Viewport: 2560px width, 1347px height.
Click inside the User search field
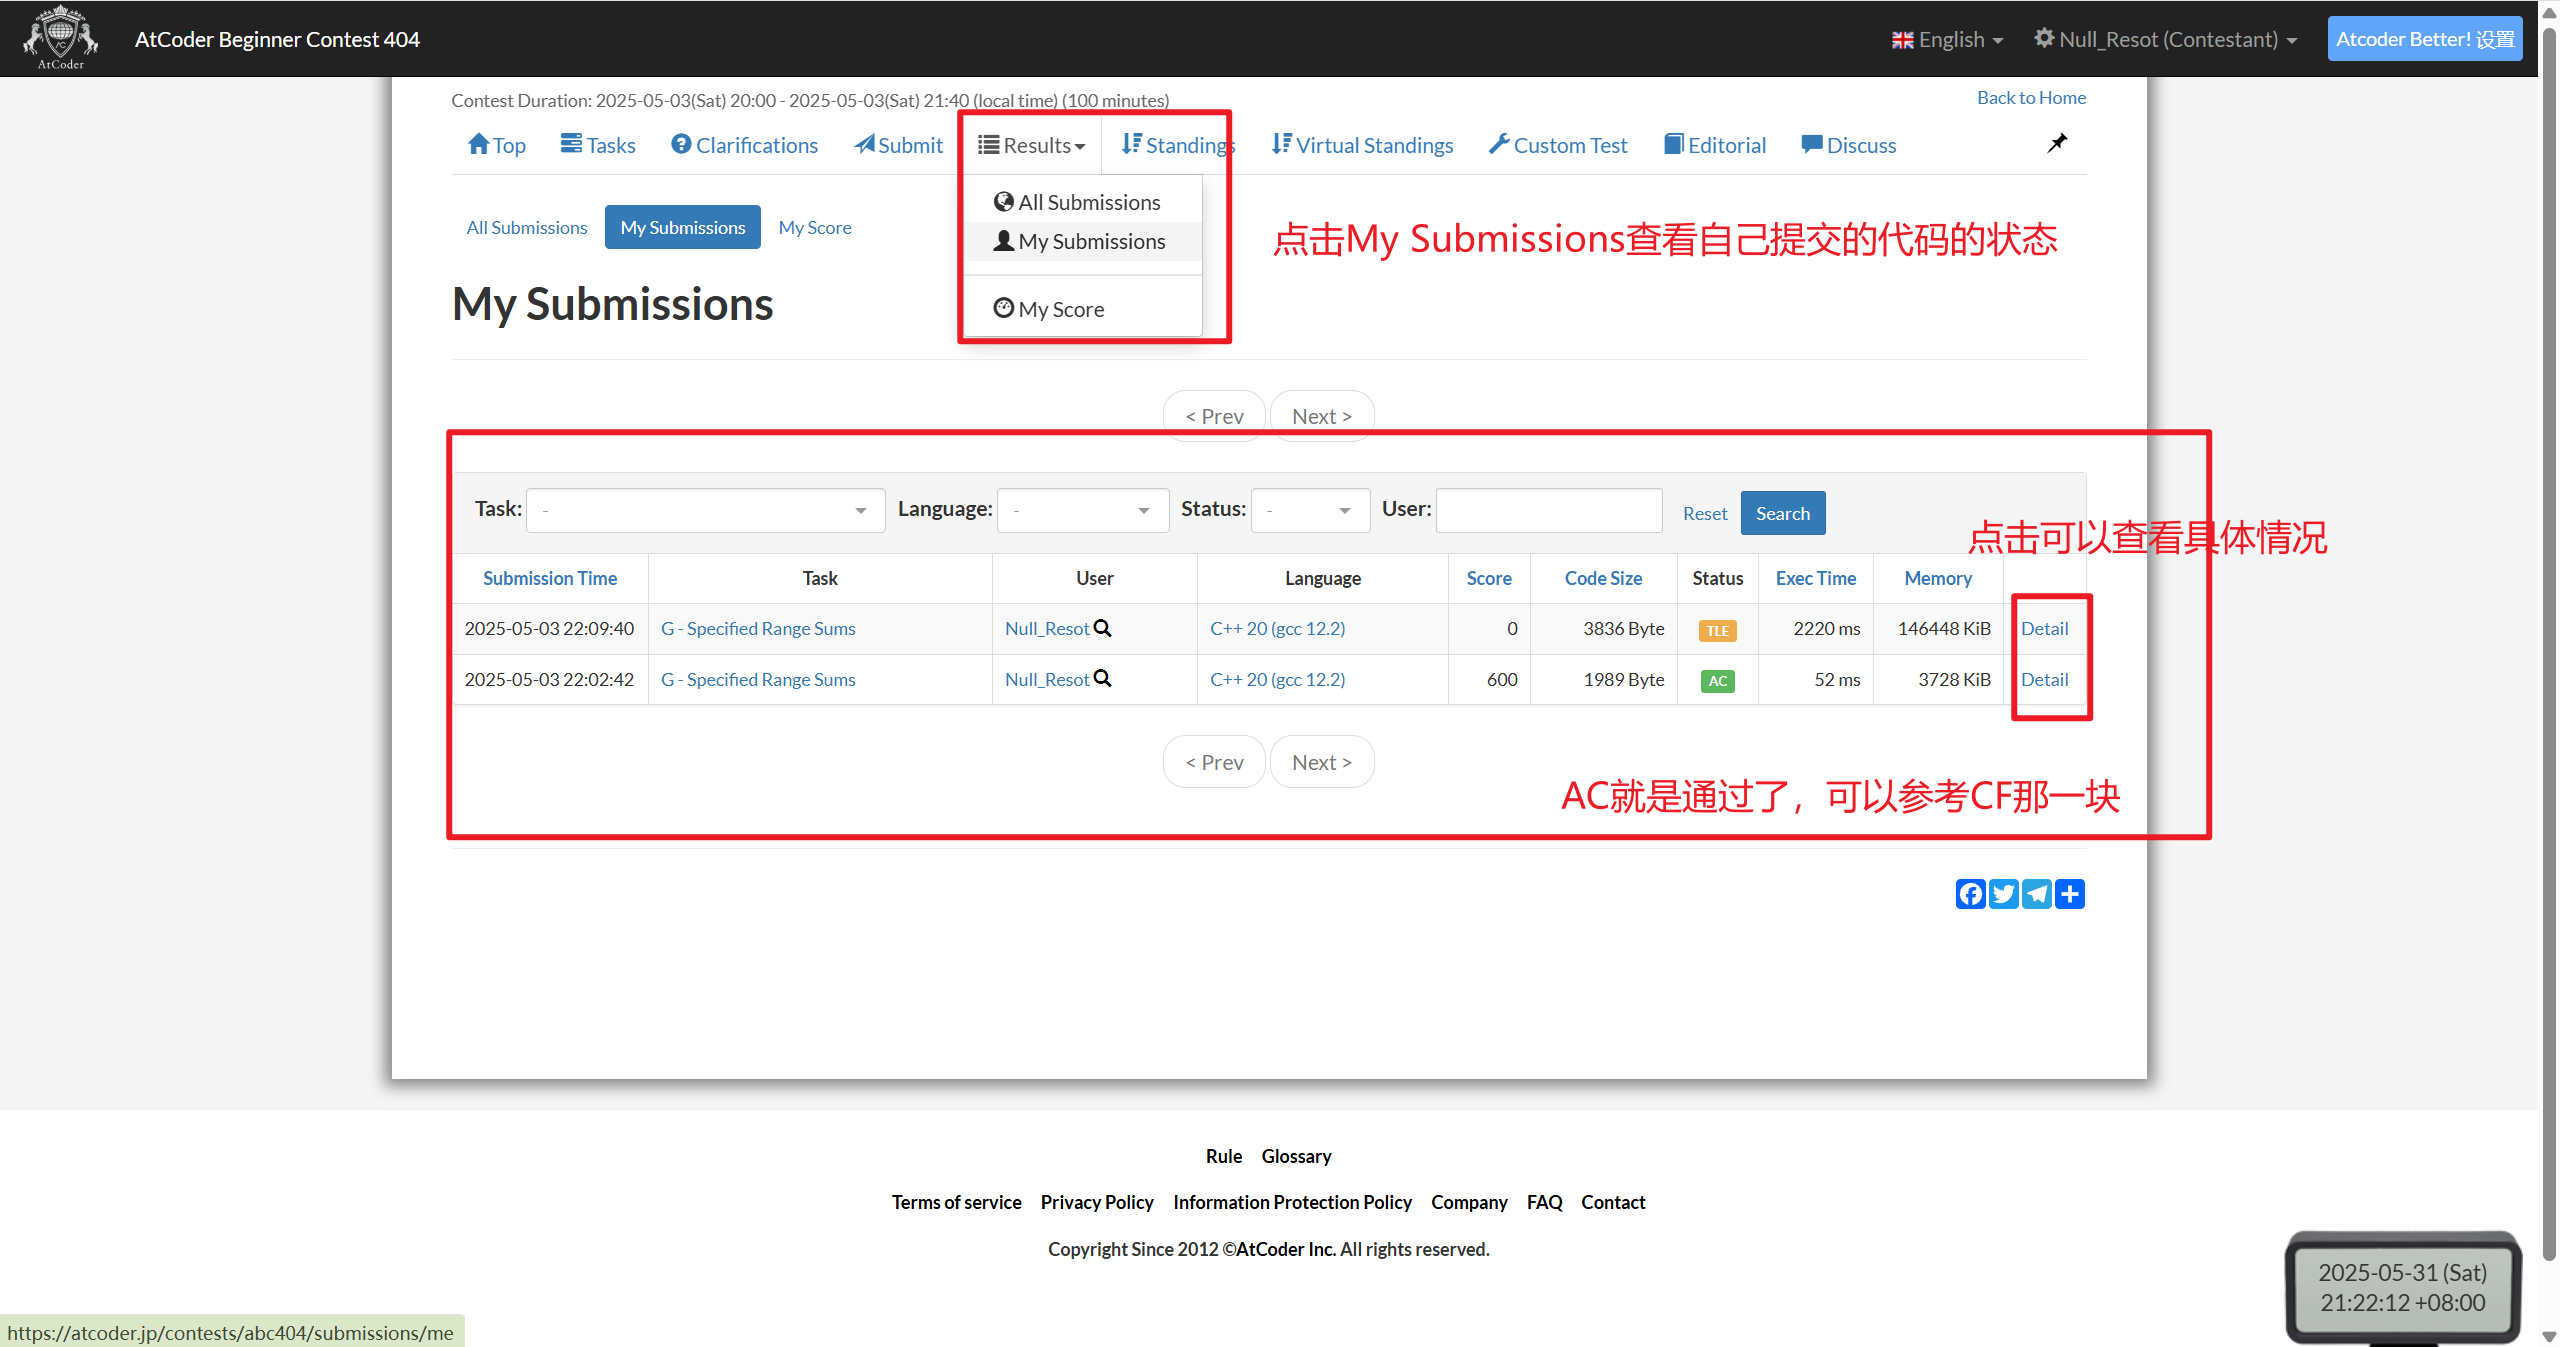(1547, 510)
